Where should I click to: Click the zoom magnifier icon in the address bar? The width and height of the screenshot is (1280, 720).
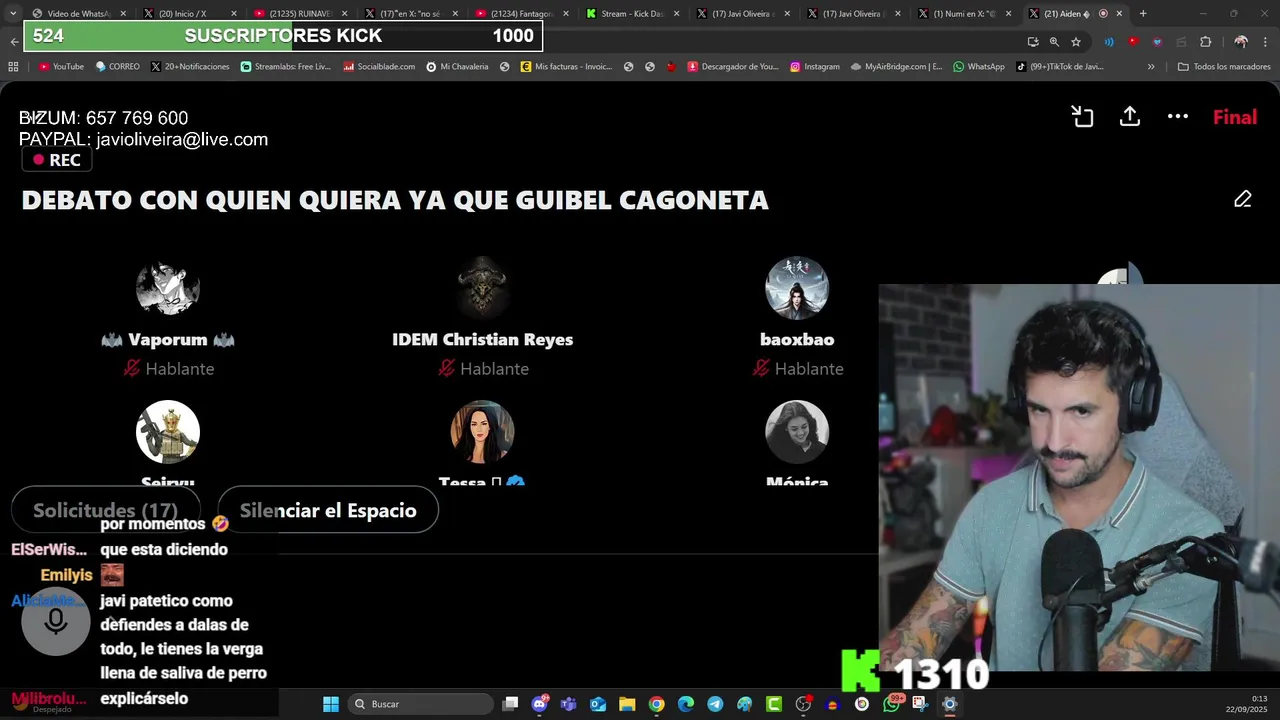(1054, 42)
